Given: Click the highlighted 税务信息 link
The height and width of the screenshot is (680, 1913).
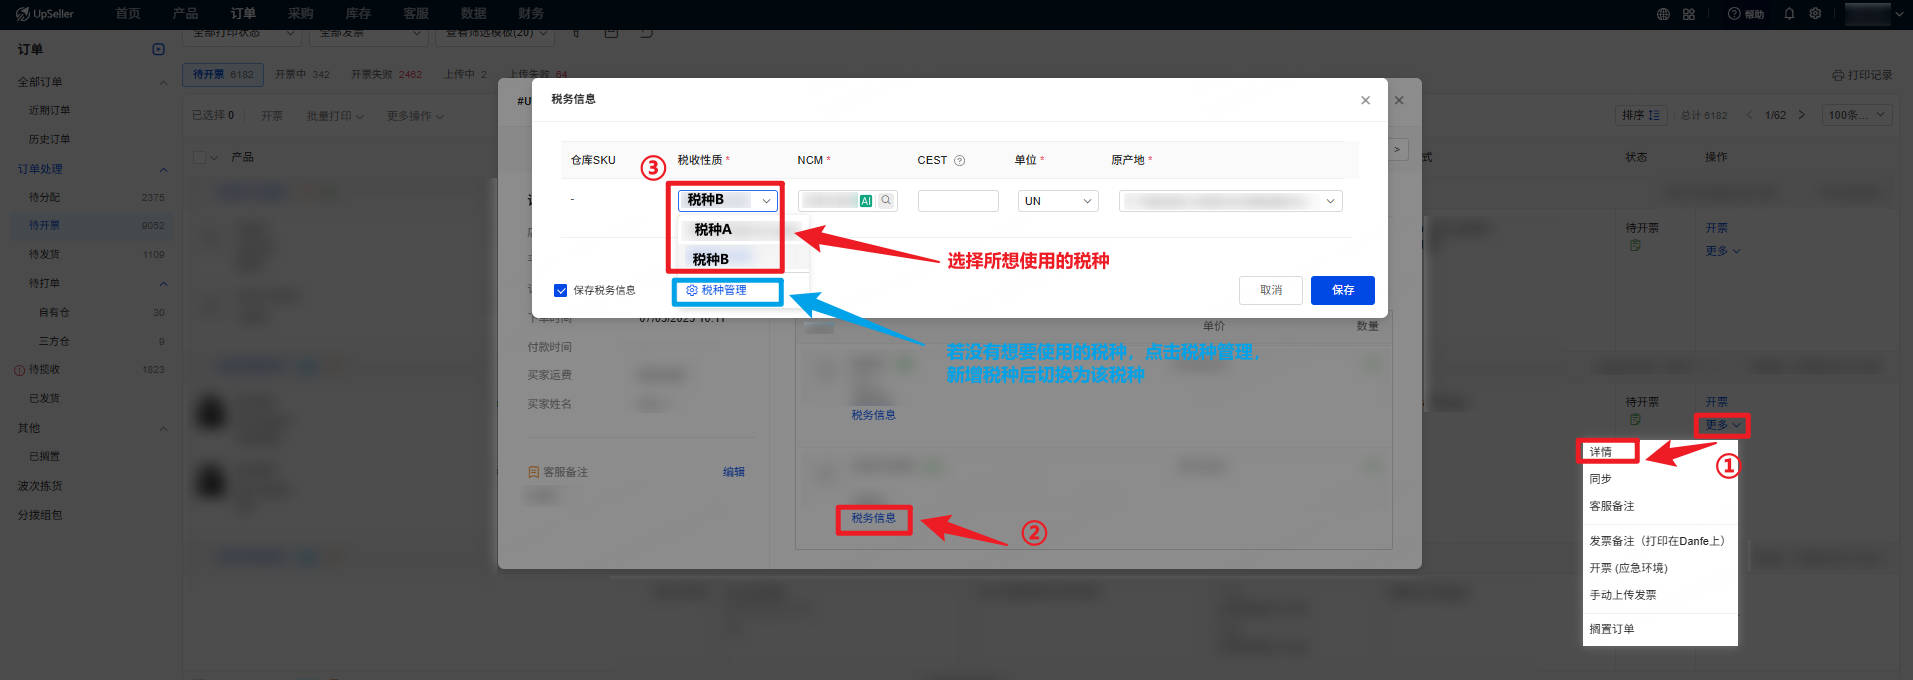Looking at the screenshot, I should pos(873,518).
